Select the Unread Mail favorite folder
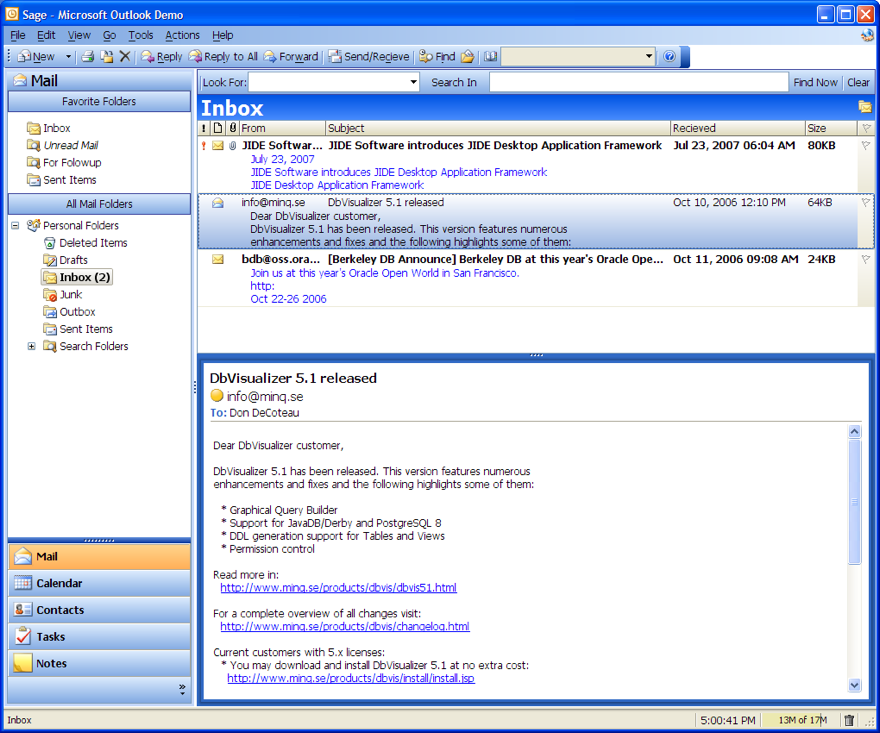 [x=62, y=145]
